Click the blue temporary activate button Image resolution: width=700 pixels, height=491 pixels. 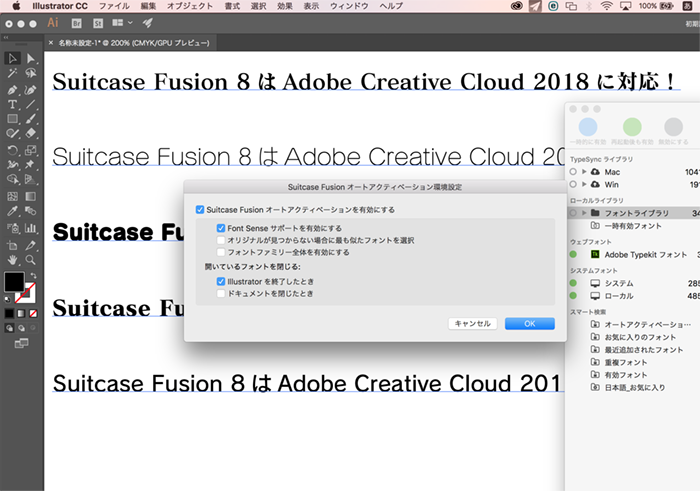[588, 127]
